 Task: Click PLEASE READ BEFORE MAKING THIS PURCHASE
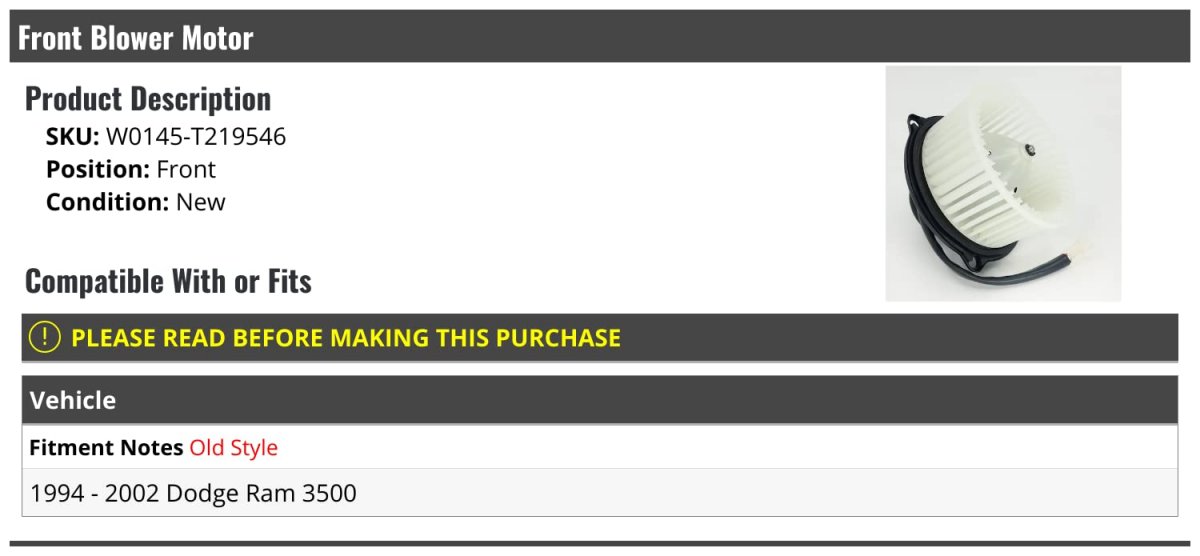(x=345, y=338)
